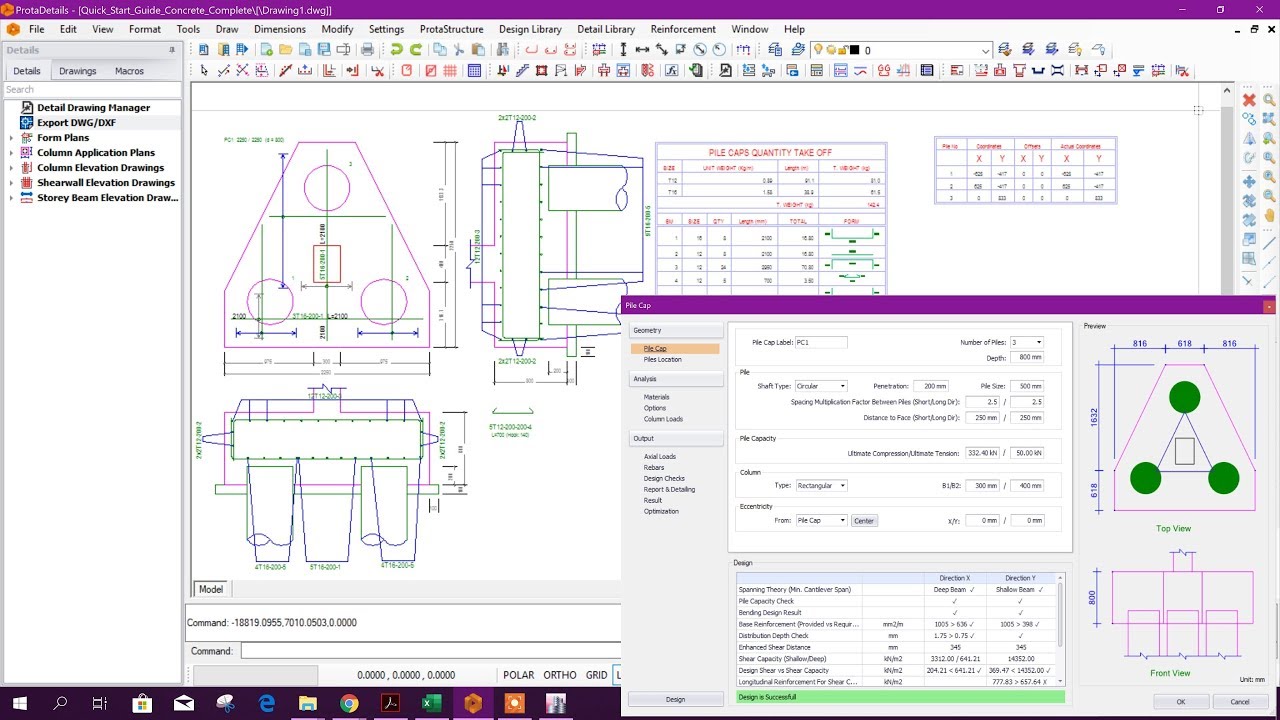Toggle ORTHO mode in status bar

pyautogui.click(x=560, y=675)
